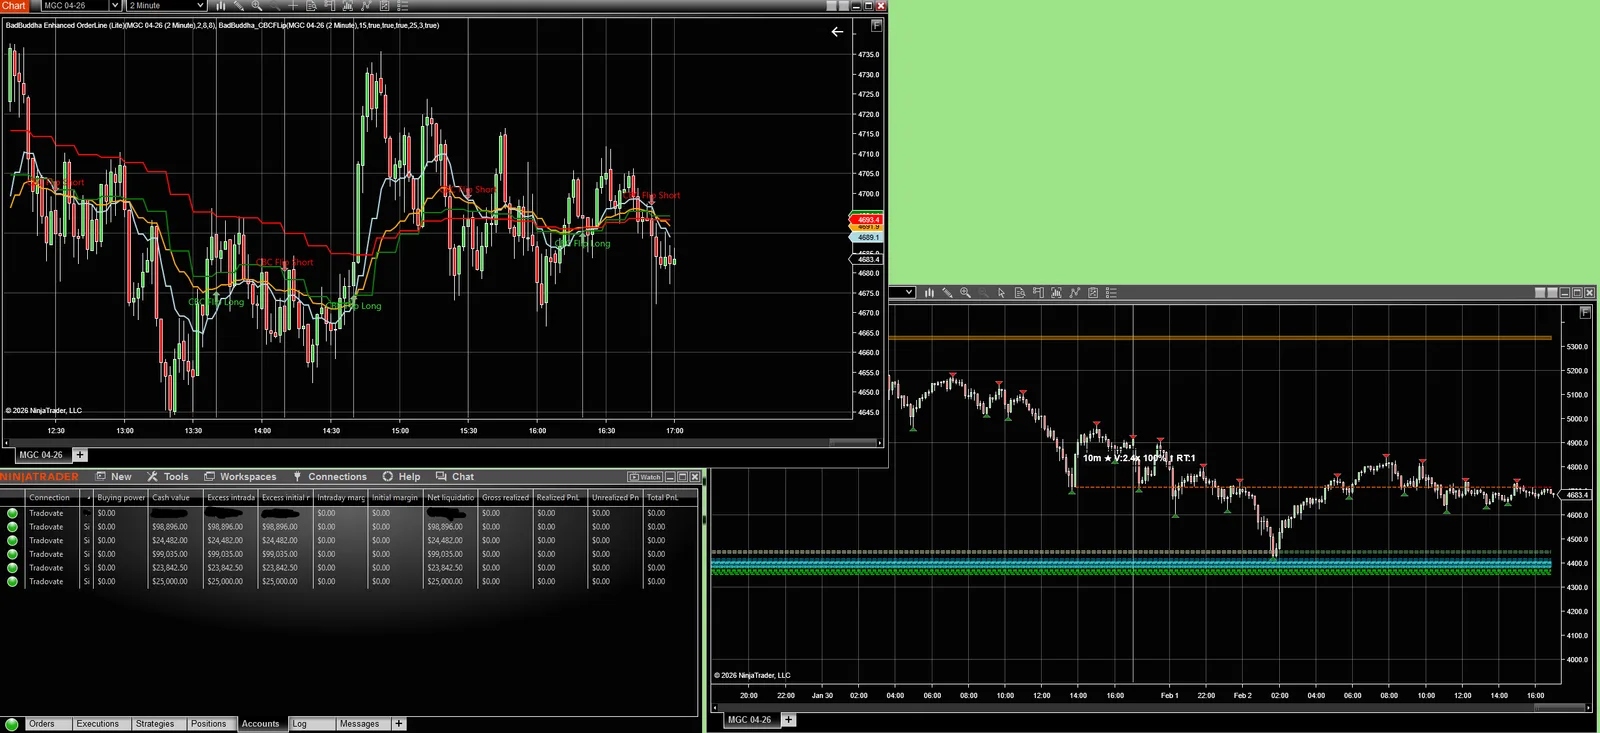The width and height of the screenshot is (1600, 733).
Task: Open Properties icon in right chart toolbar
Action: pyautogui.click(x=1093, y=293)
